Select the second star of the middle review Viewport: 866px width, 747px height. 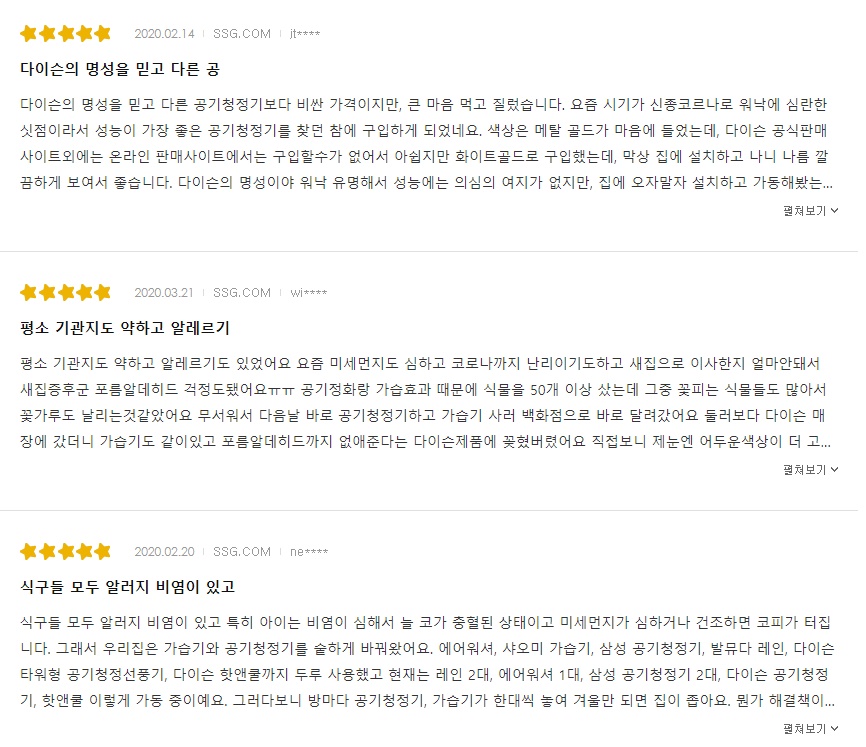pyautogui.click(x=45, y=292)
